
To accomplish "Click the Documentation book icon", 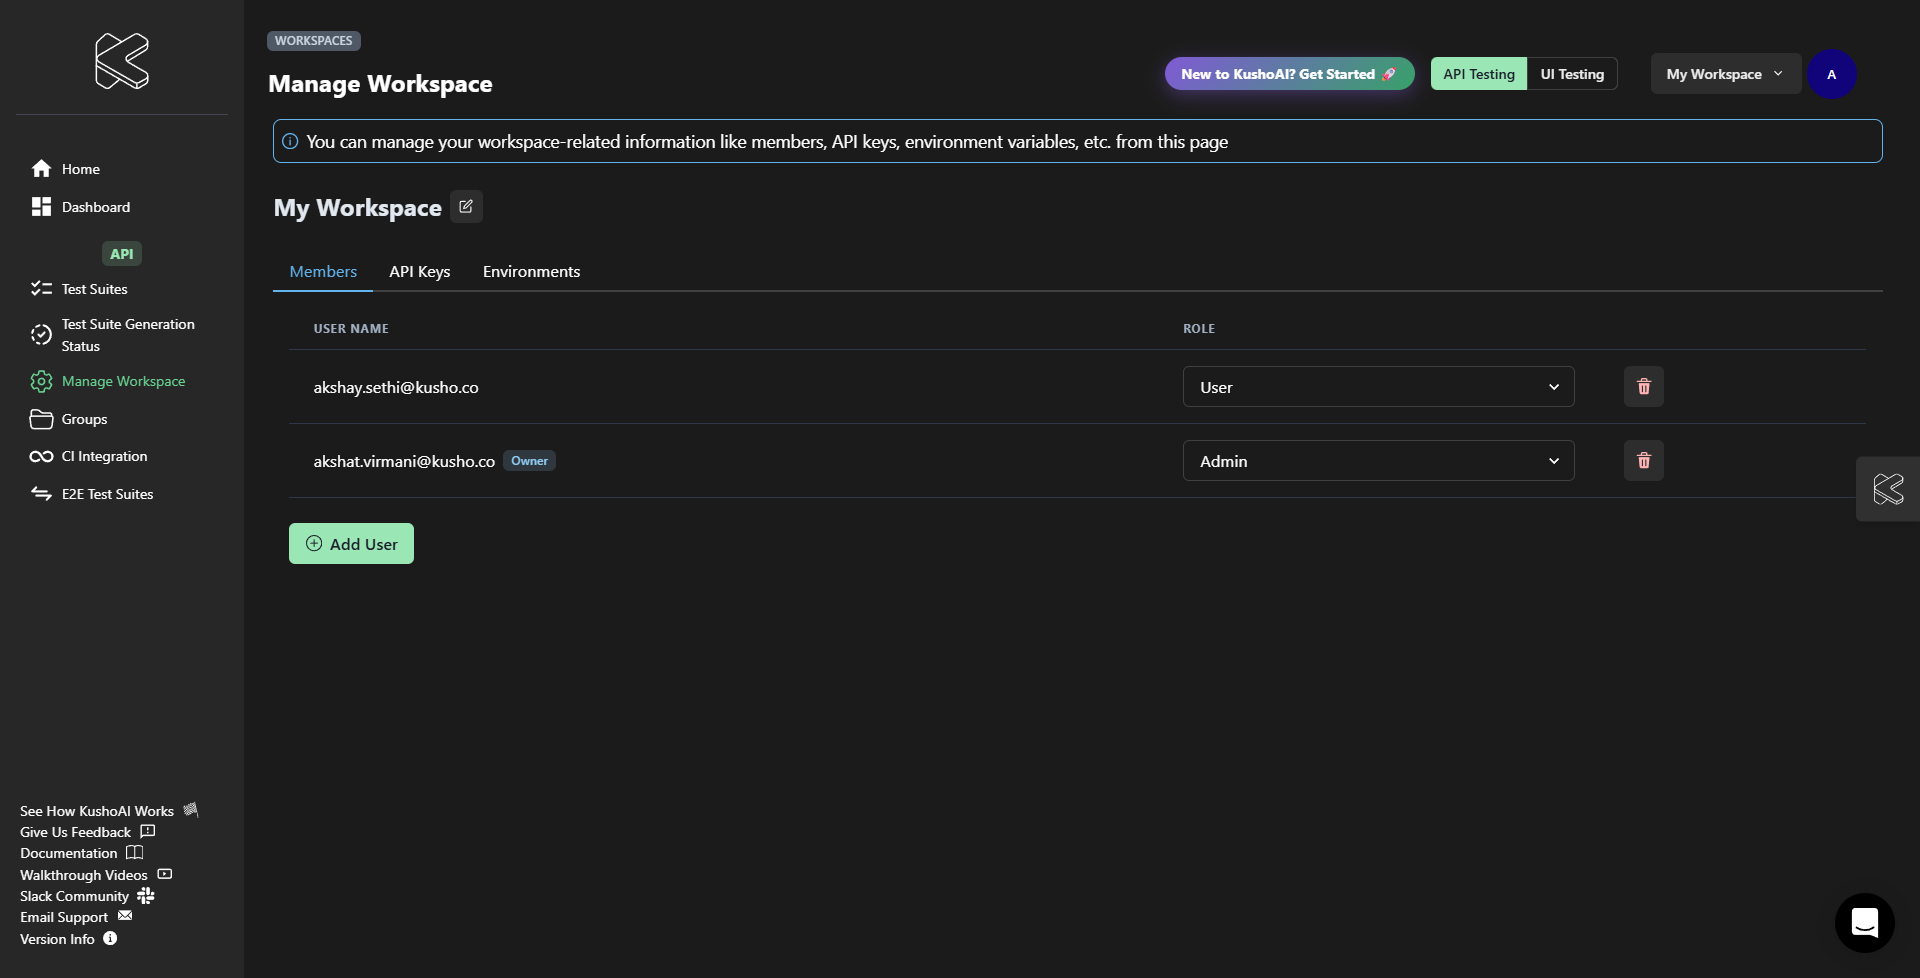I will click(134, 853).
